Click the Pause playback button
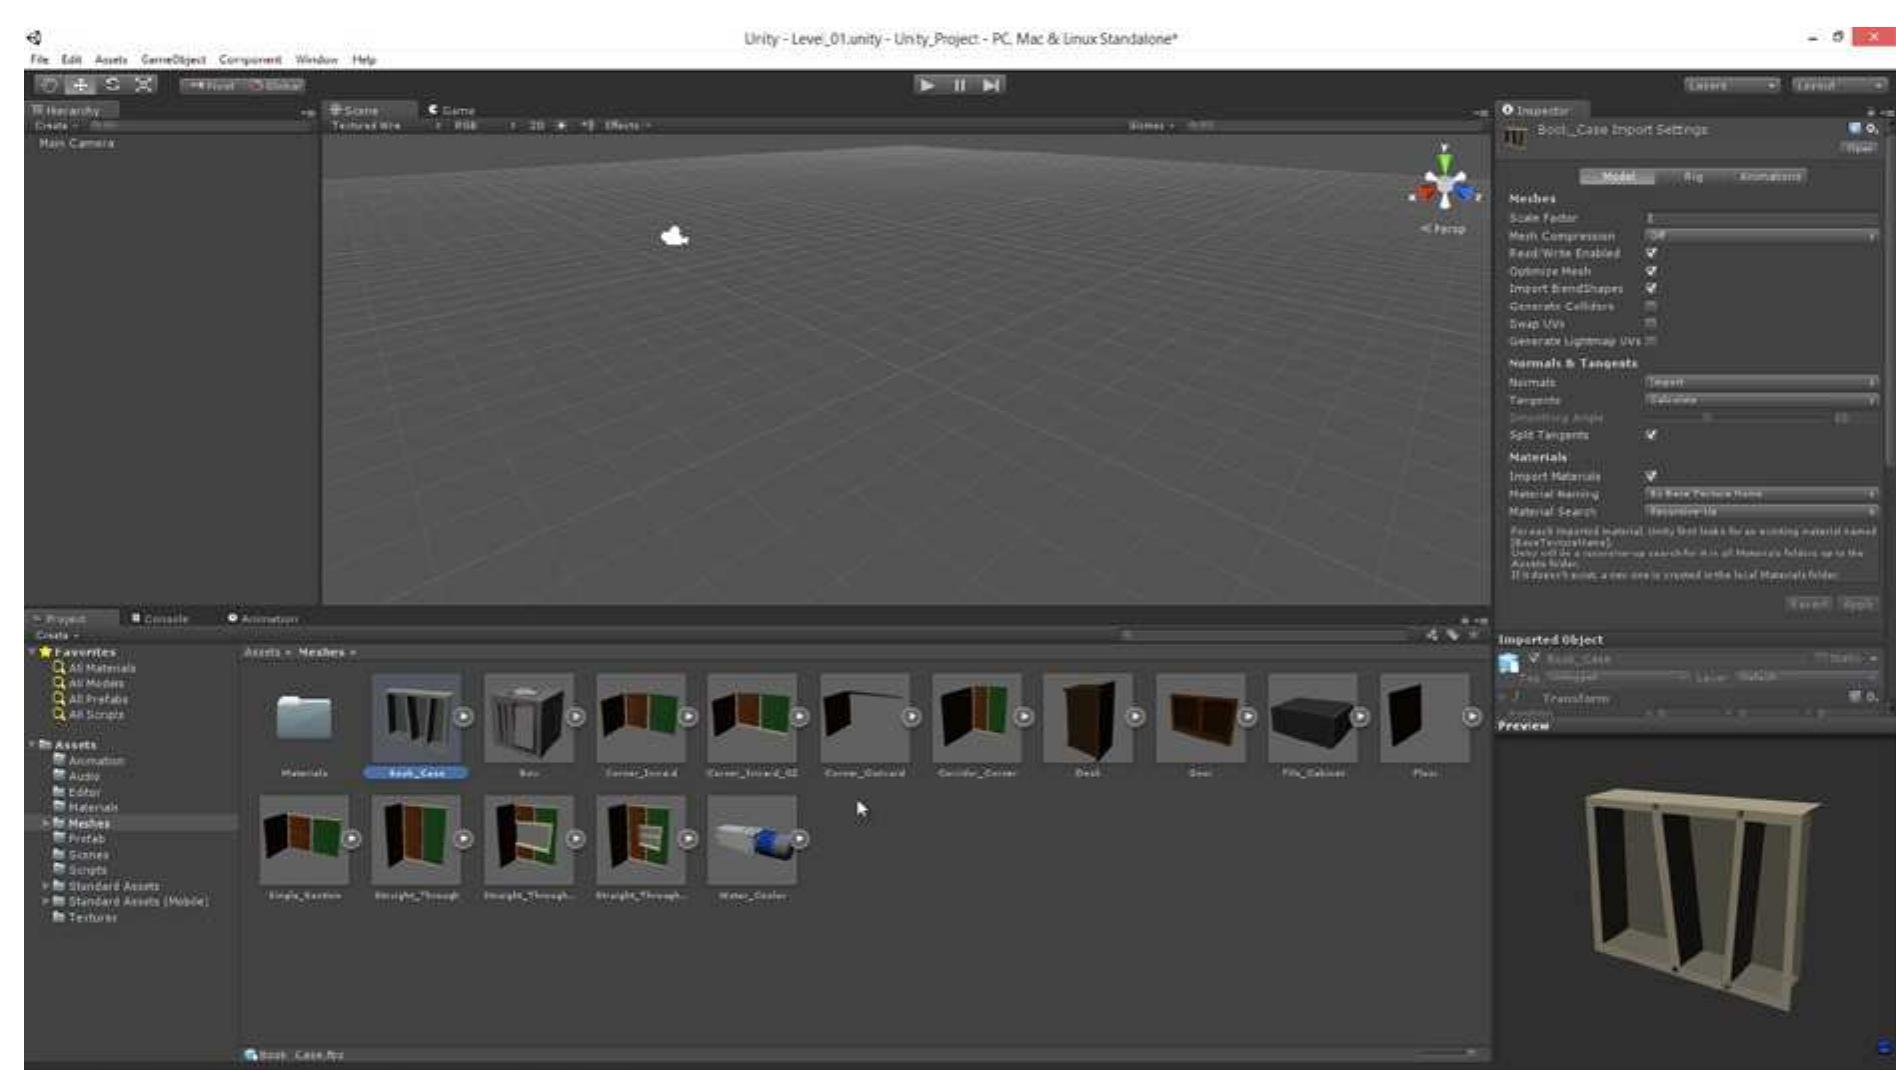 point(959,85)
